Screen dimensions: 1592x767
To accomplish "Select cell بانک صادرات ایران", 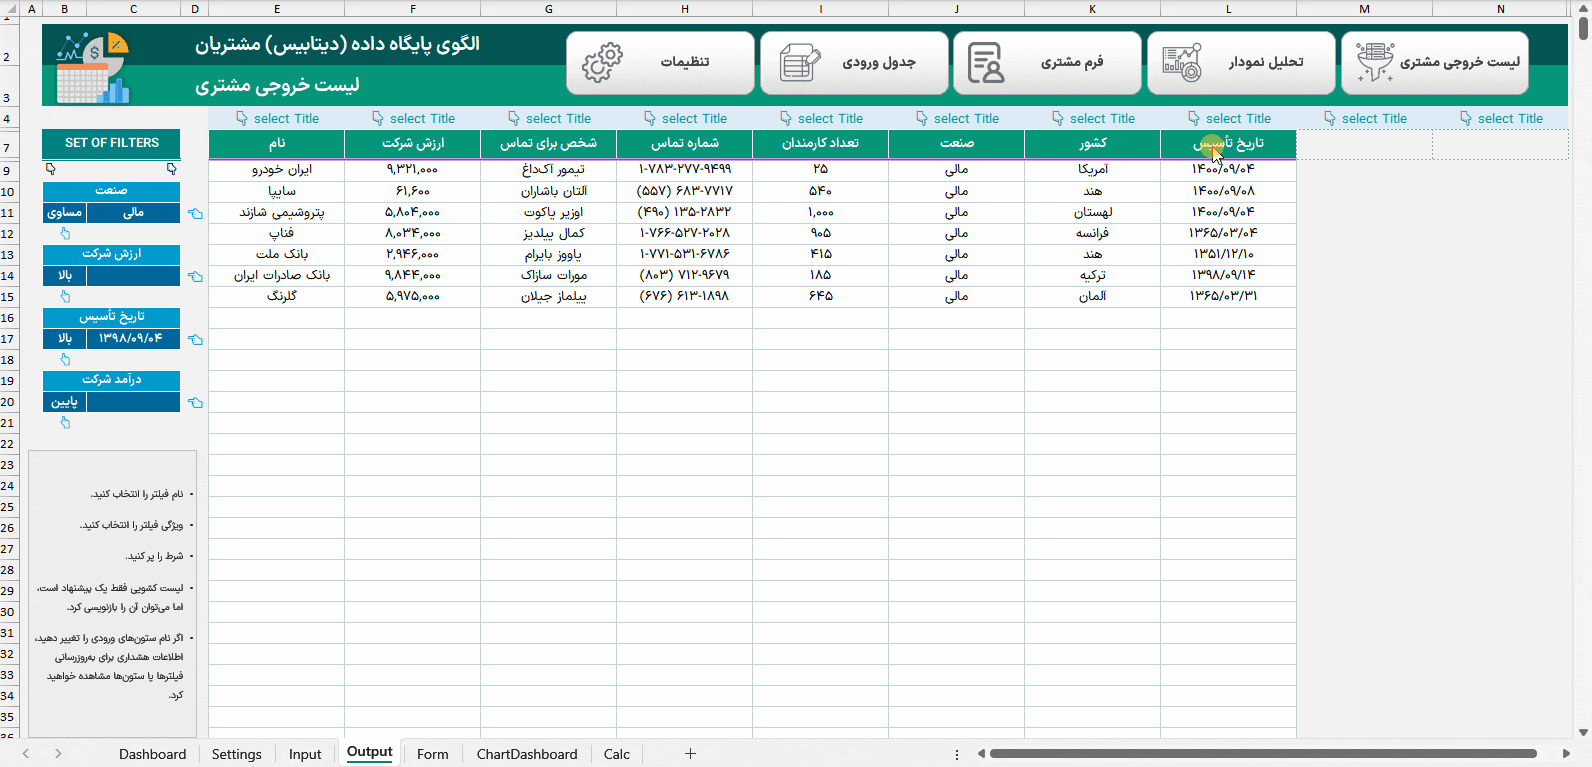I will [277, 275].
